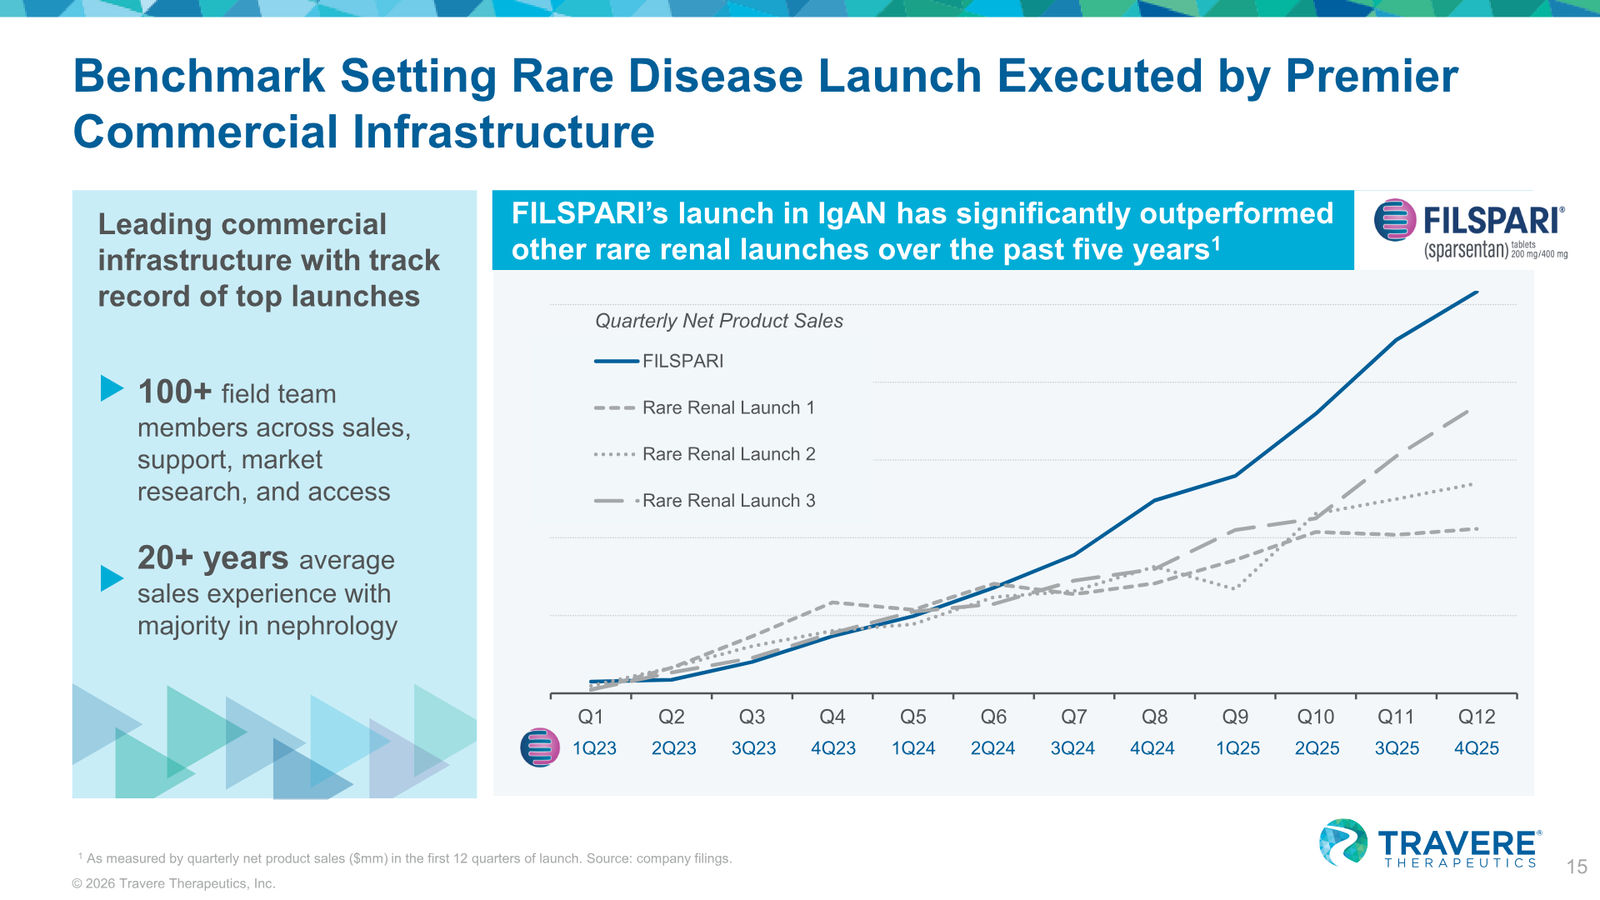
Task: Click the 3Q24 quarter label
Action: click(x=1073, y=748)
